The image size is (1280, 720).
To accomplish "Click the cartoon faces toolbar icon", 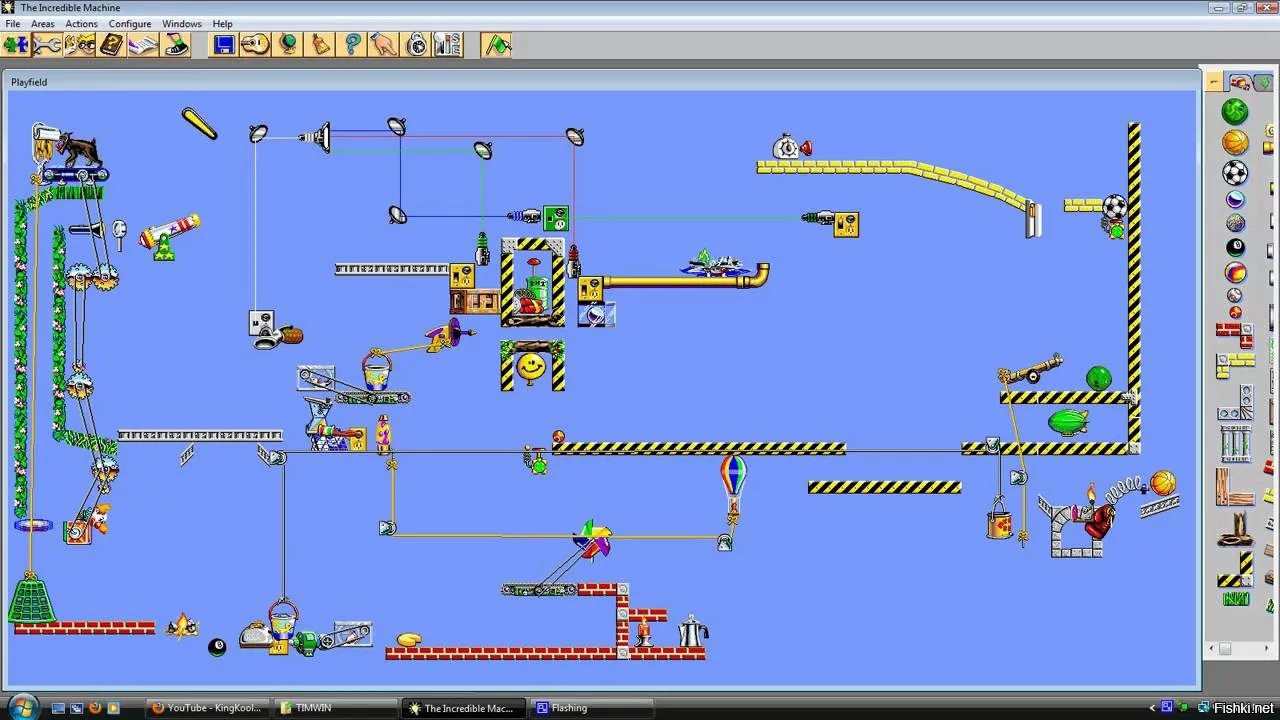I will pos(79,45).
